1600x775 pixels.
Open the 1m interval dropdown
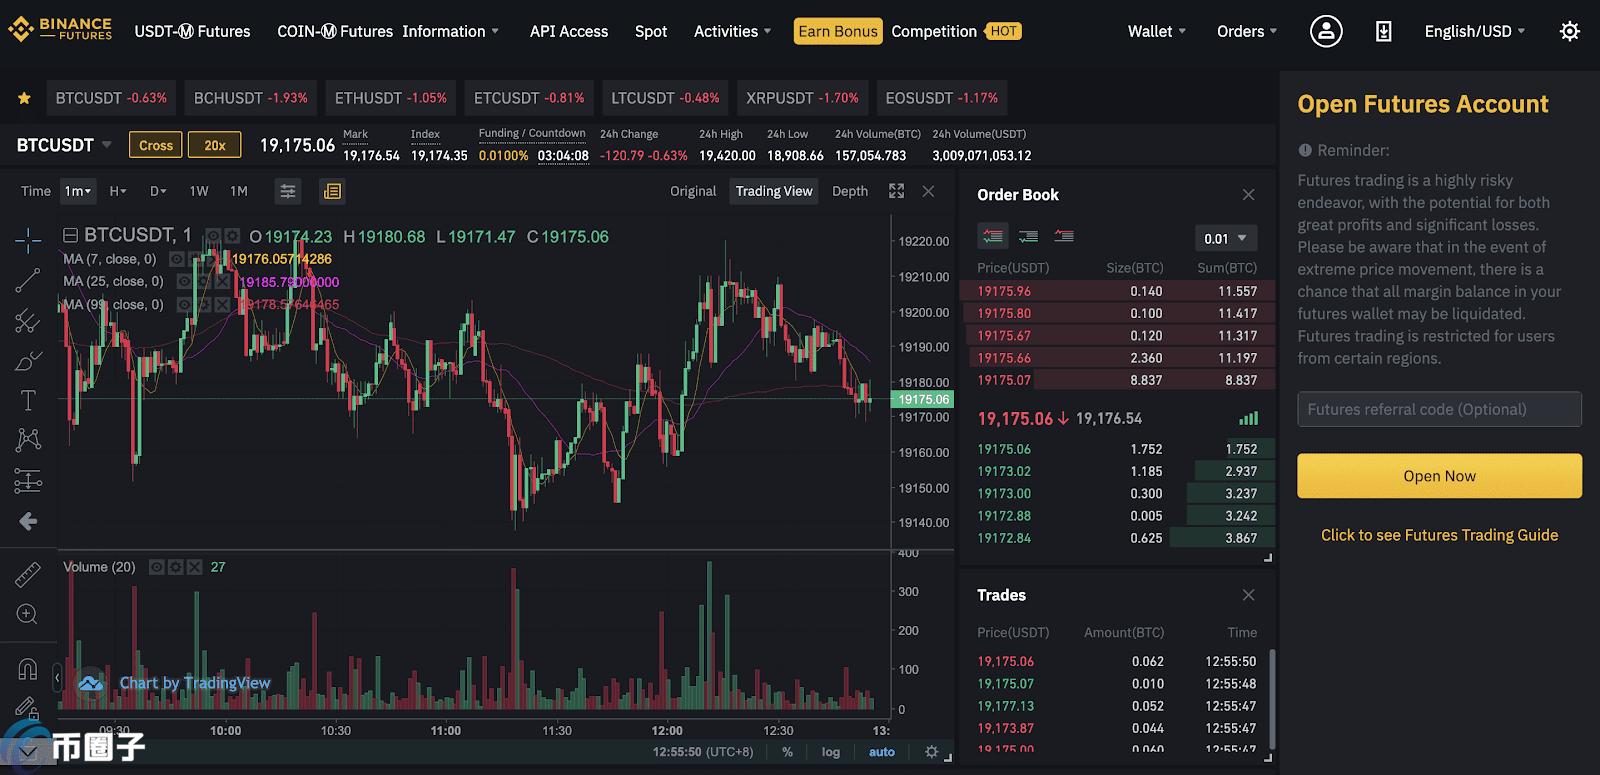[x=78, y=191]
